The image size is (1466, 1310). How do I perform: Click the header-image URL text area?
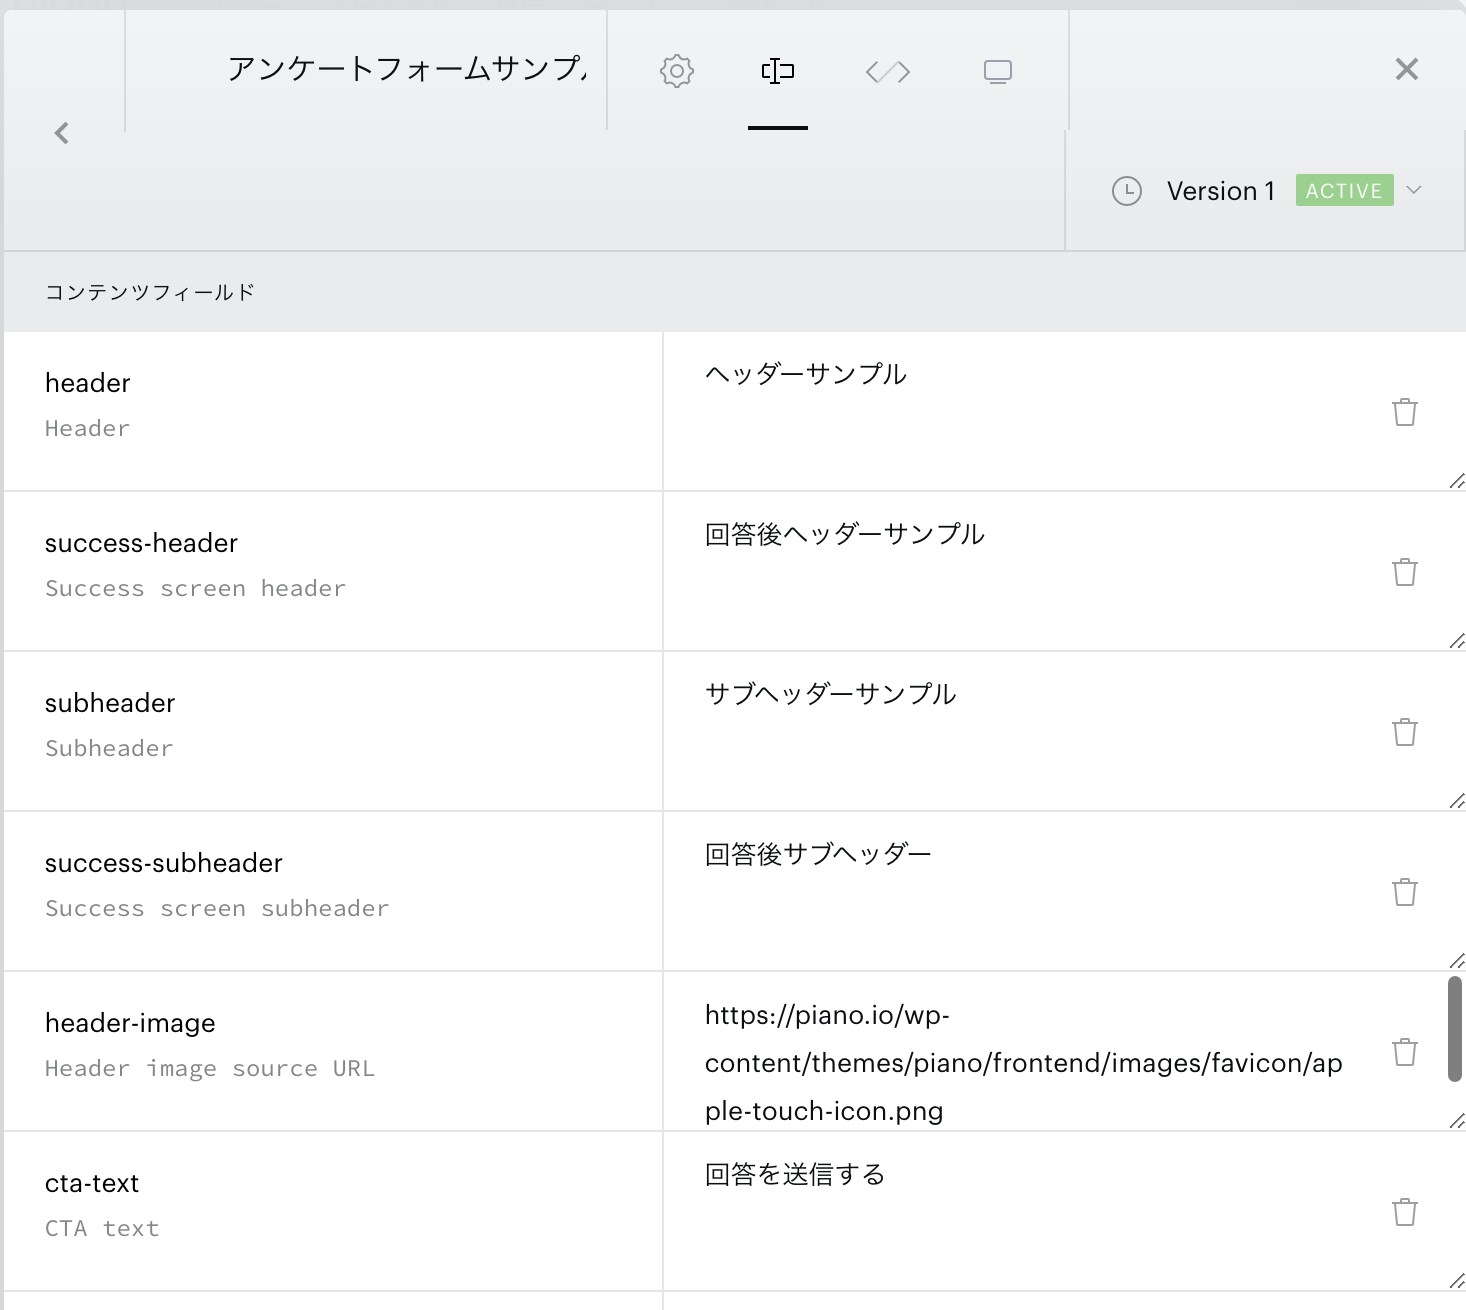point(1020,1062)
